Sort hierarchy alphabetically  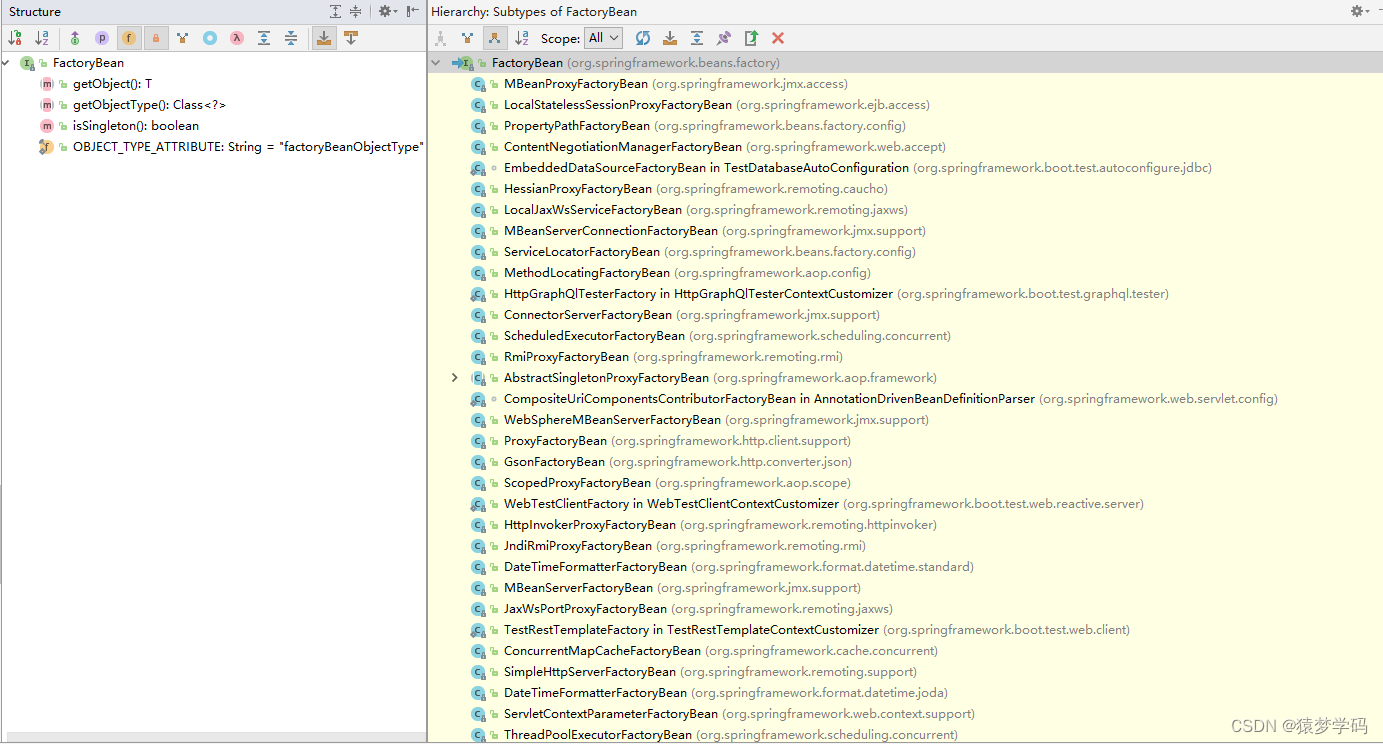point(521,38)
